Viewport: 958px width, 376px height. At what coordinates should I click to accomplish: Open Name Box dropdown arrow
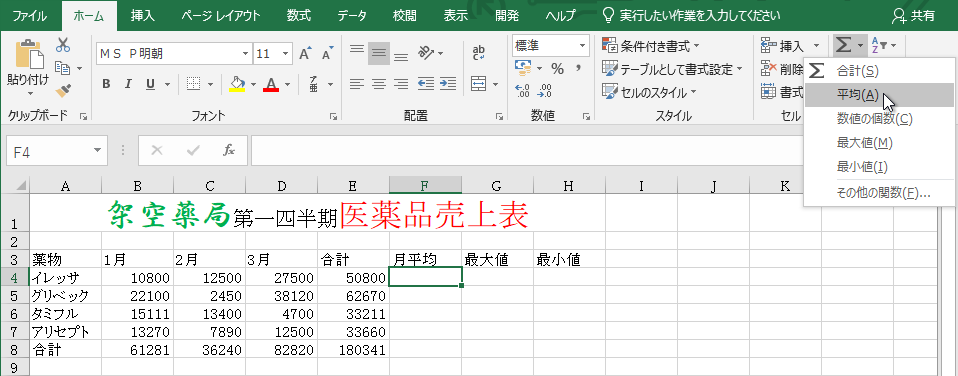(x=97, y=151)
